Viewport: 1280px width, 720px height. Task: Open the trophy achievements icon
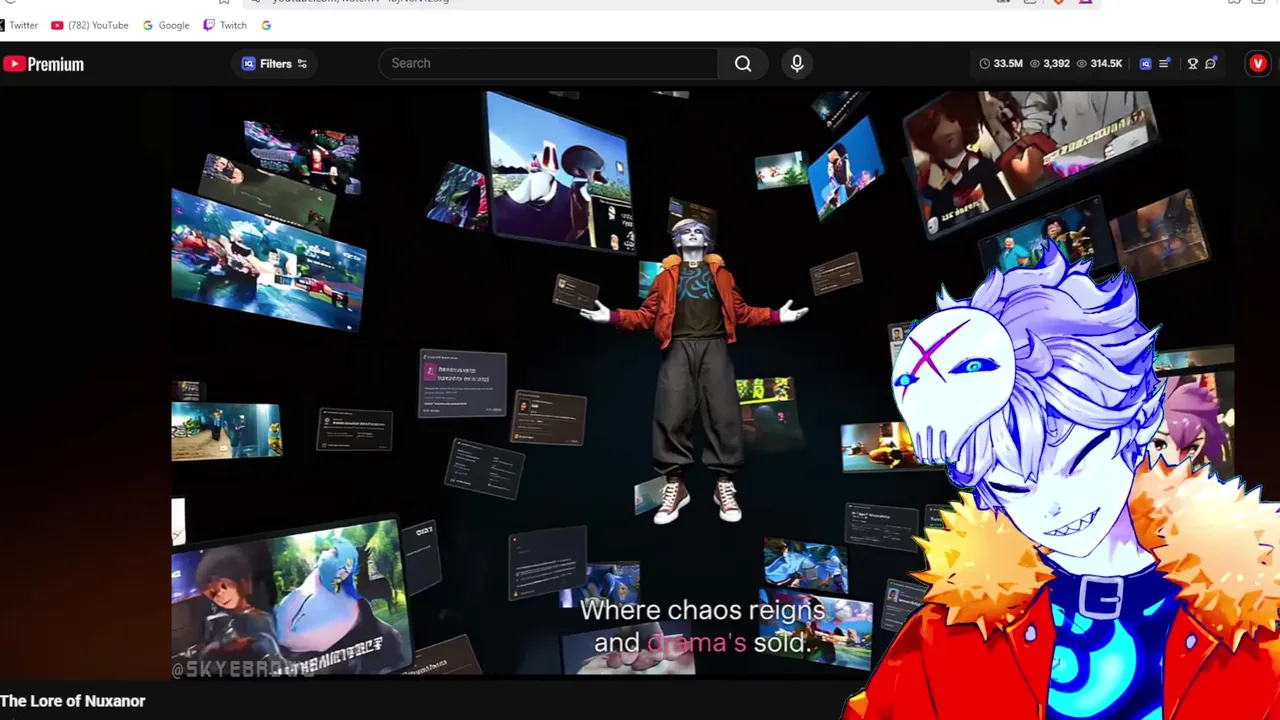point(1192,63)
